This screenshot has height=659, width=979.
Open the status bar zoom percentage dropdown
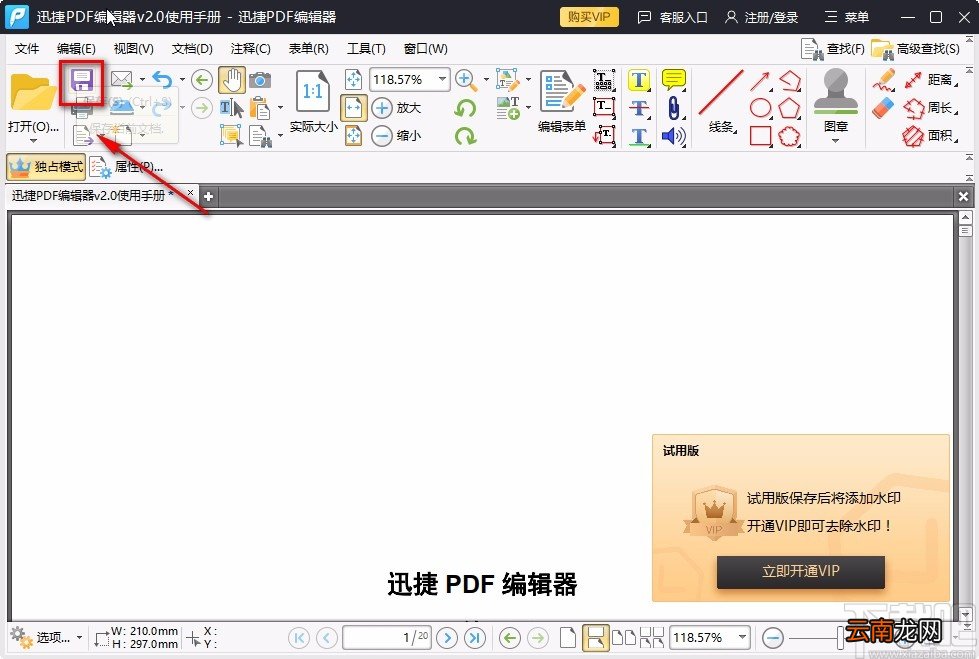[742, 638]
